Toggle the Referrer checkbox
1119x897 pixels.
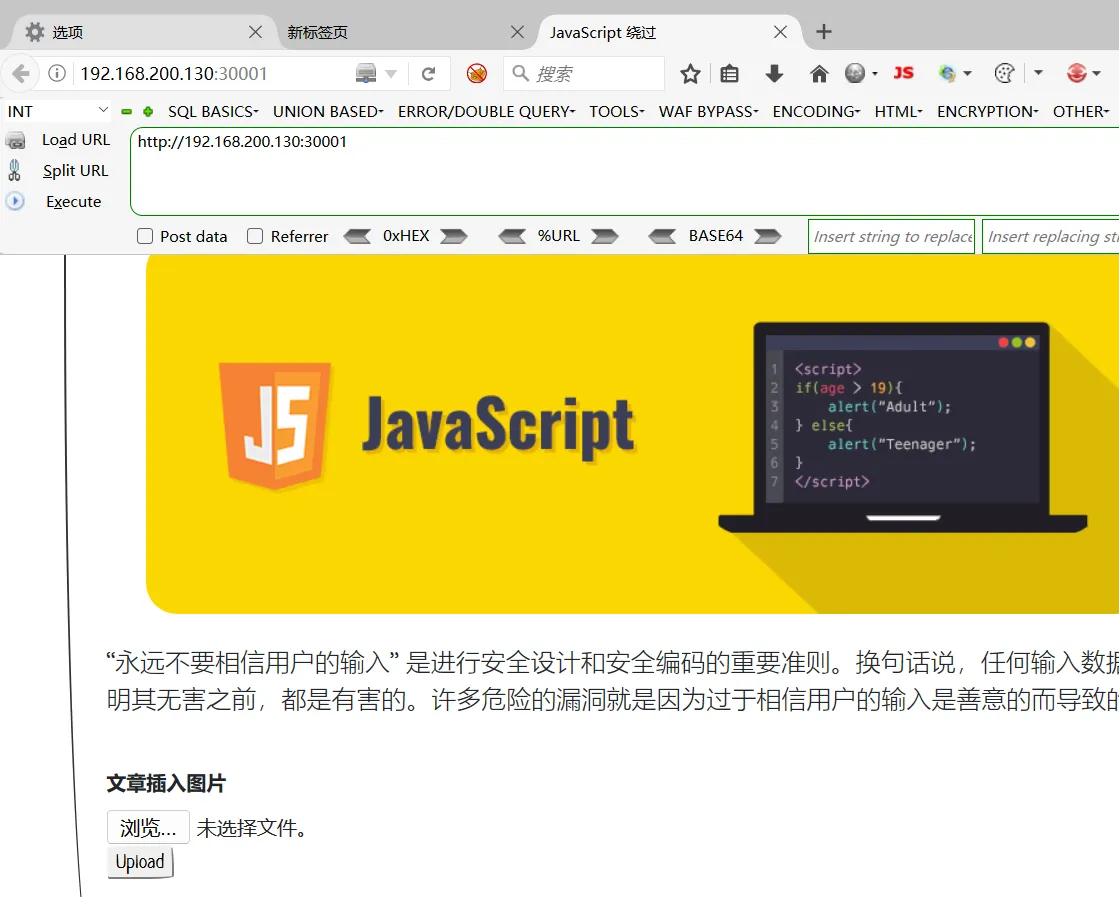click(255, 236)
